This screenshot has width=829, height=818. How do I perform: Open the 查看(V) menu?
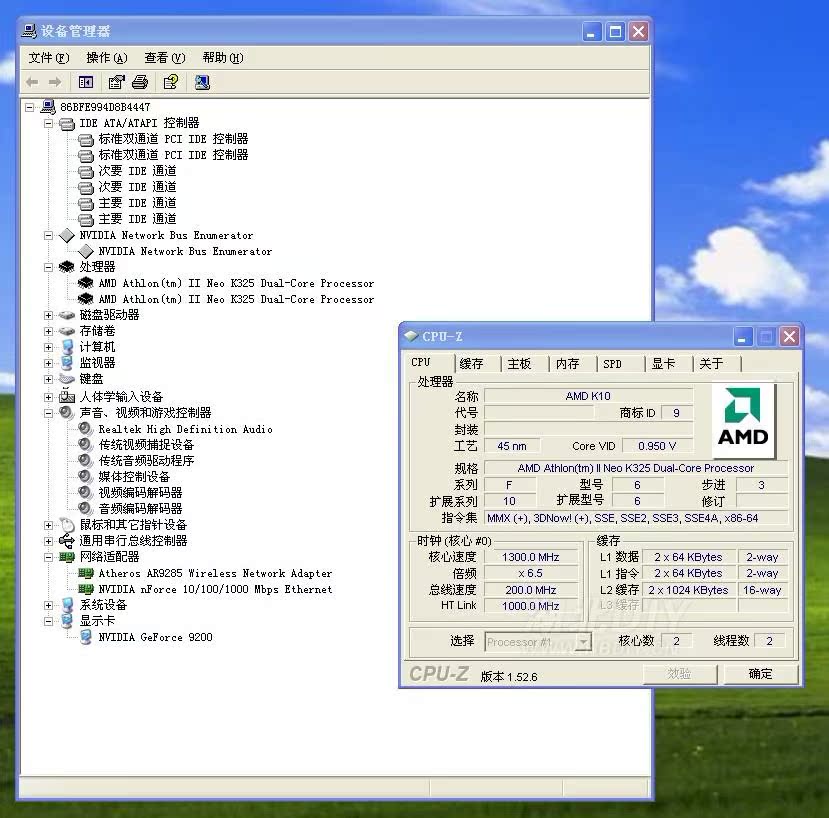point(165,58)
